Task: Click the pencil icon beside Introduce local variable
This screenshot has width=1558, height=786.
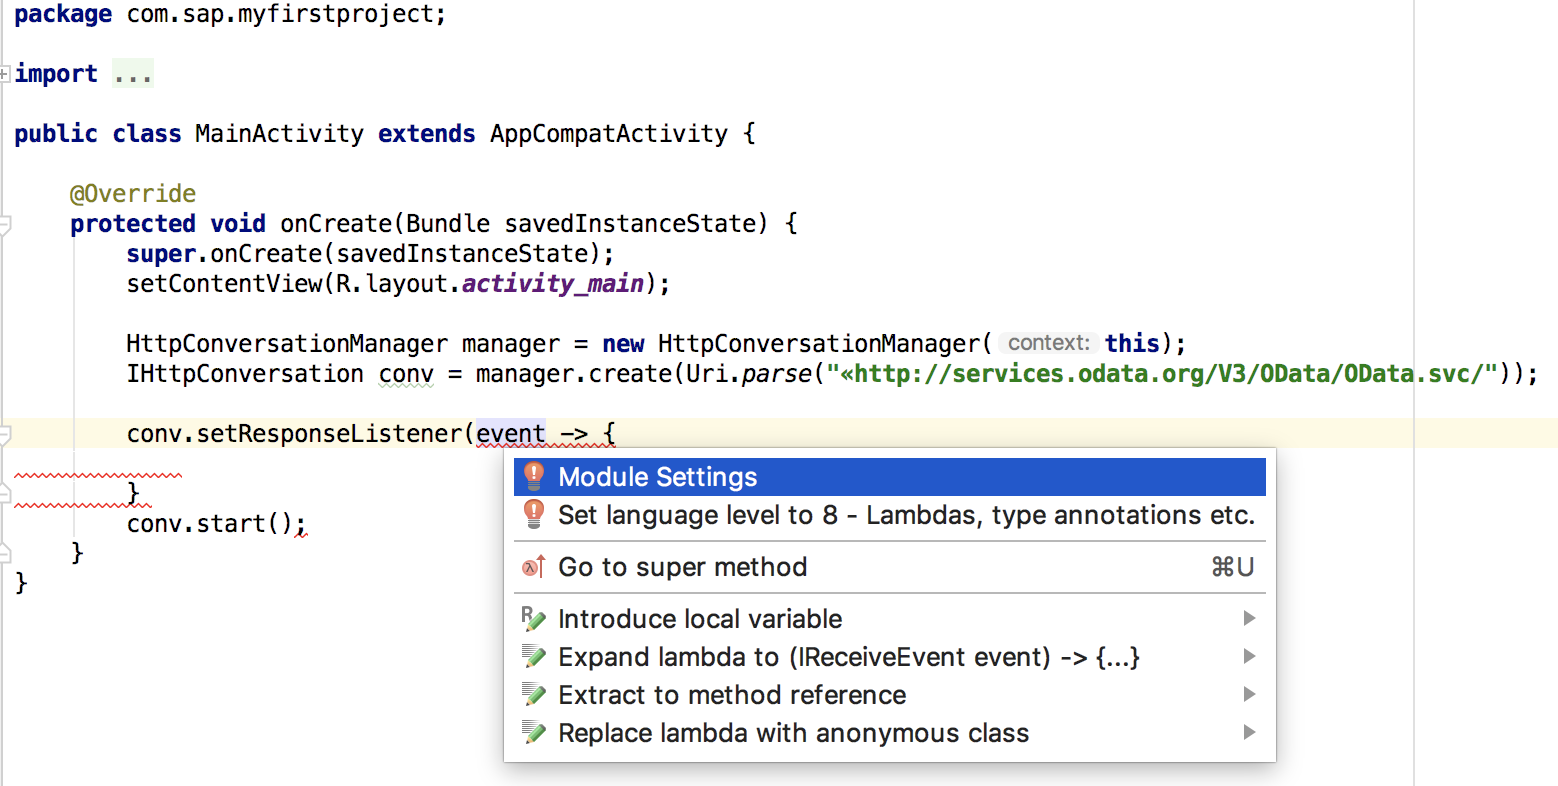Action: pyautogui.click(x=534, y=619)
